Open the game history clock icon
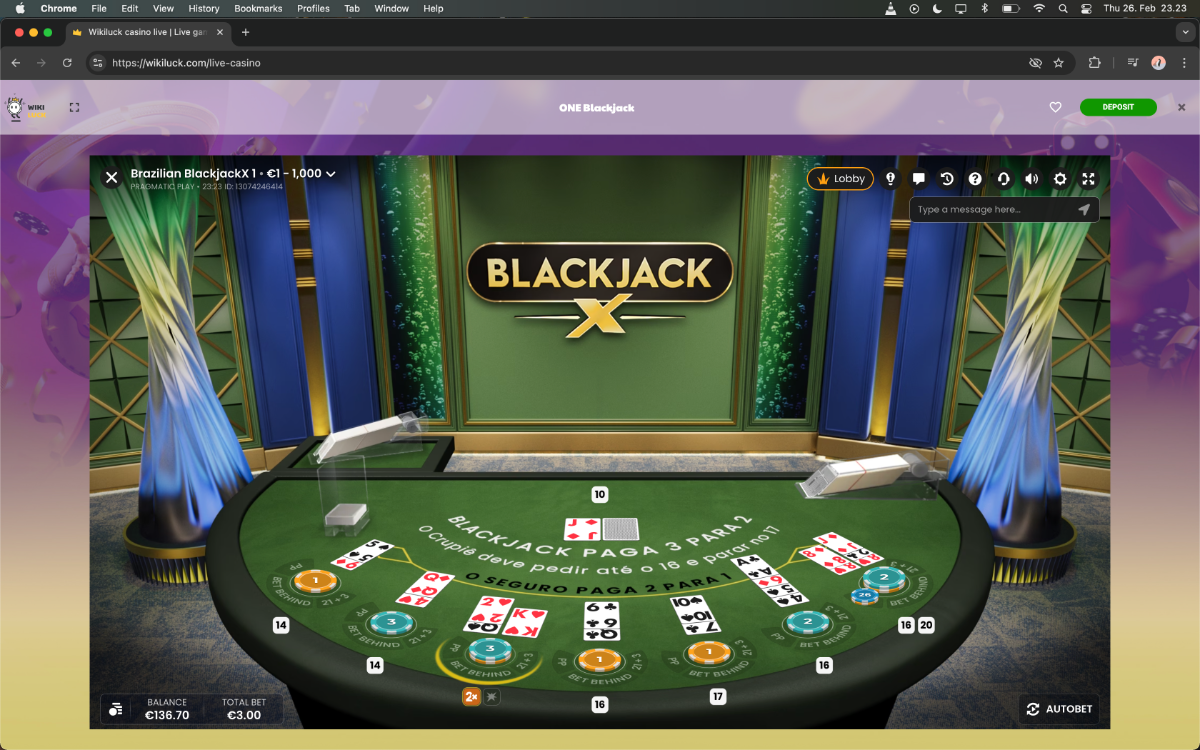1200x750 pixels. coord(947,179)
